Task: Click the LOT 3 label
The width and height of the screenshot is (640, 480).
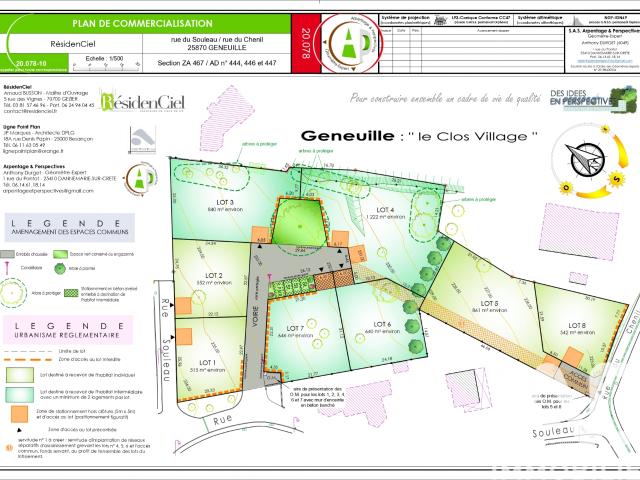Action: 225,202
